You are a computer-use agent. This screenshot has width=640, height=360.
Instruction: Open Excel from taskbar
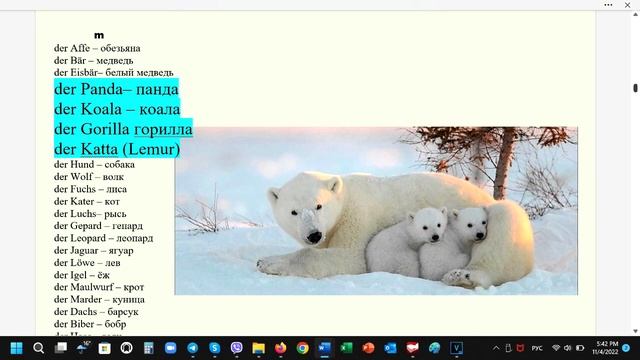(347, 348)
